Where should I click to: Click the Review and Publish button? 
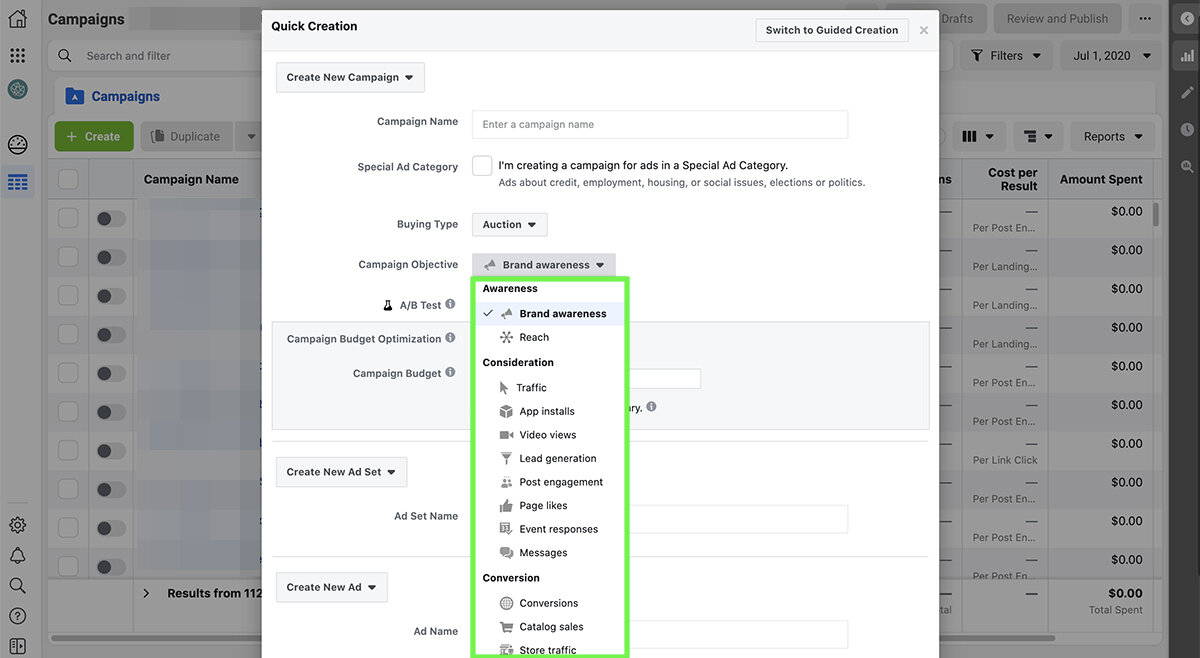tap(1057, 18)
